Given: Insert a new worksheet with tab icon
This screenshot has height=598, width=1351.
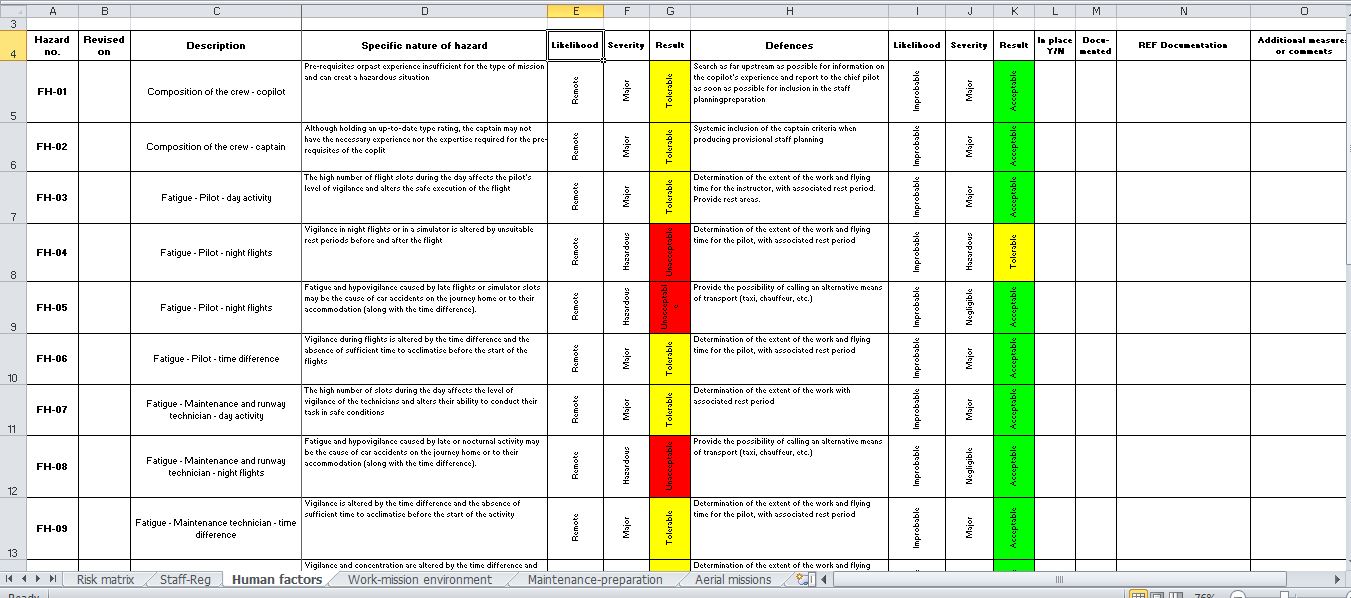Looking at the screenshot, I should click(x=802, y=579).
